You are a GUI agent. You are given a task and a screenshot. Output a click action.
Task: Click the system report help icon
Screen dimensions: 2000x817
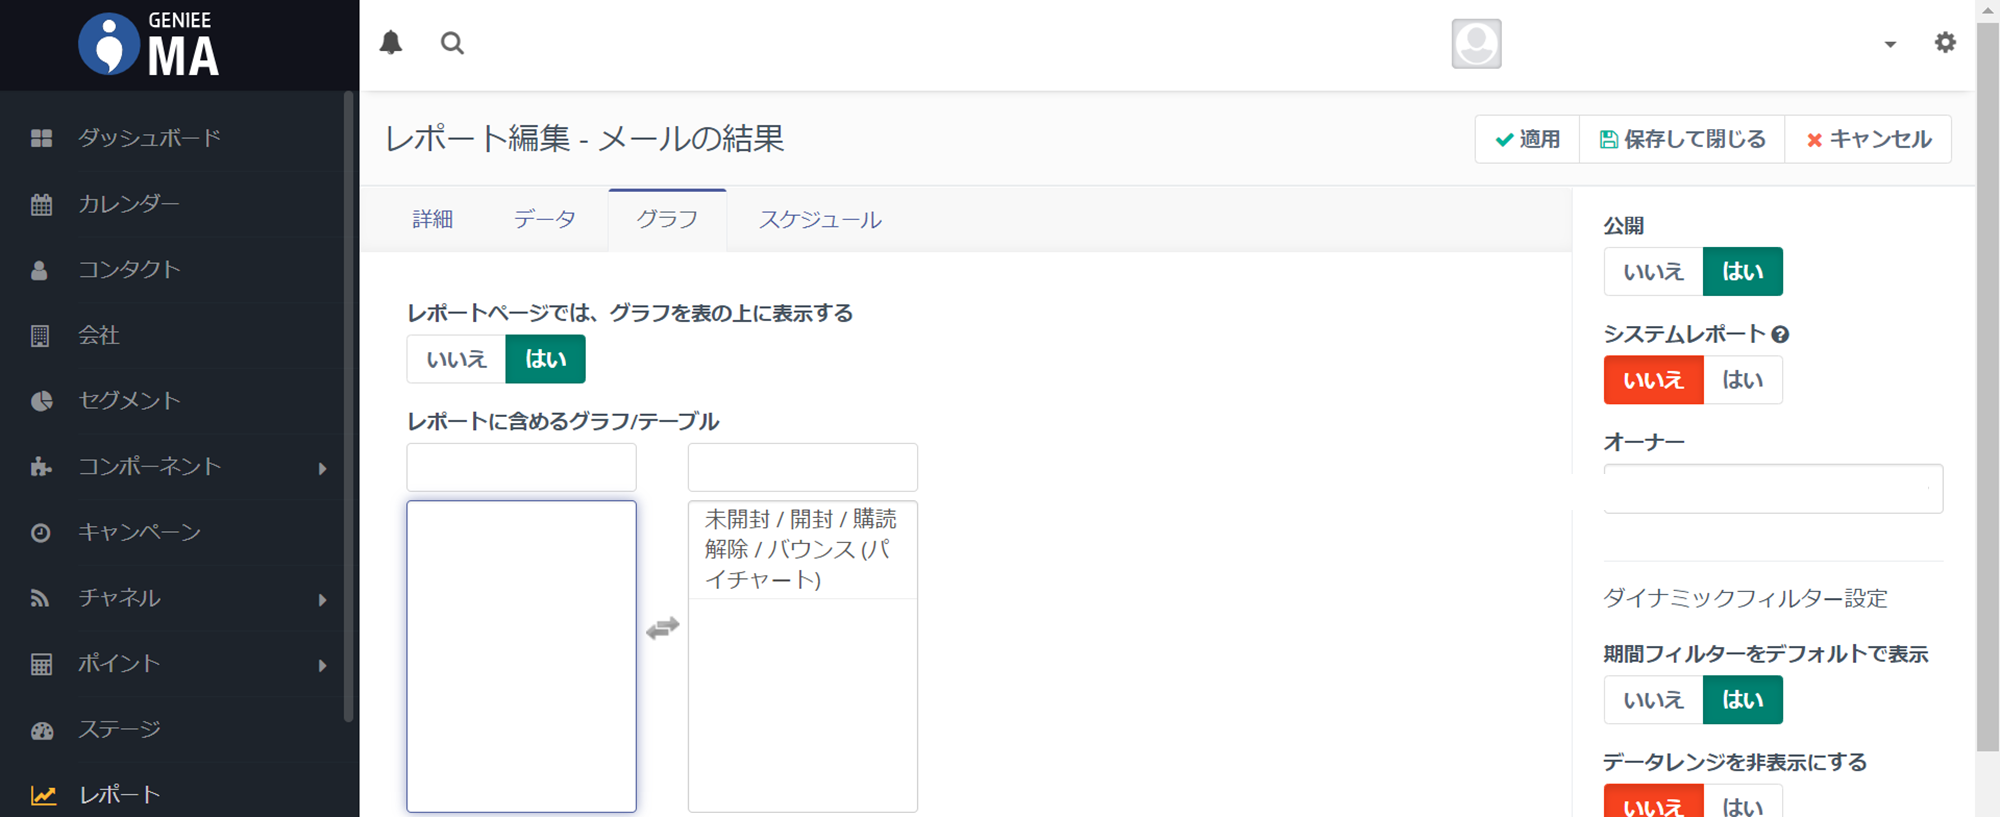point(1780,335)
